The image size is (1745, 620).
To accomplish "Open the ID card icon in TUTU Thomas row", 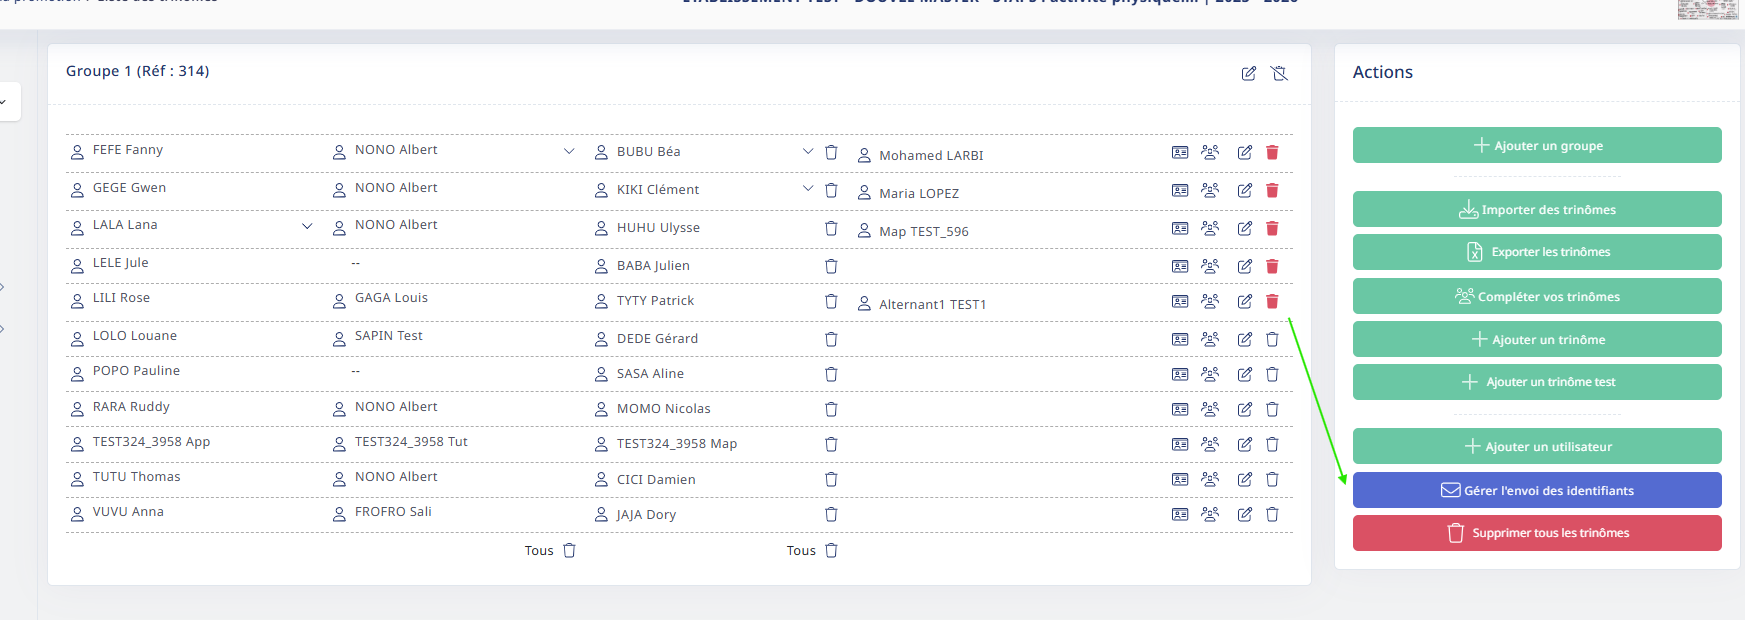I will (1180, 479).
